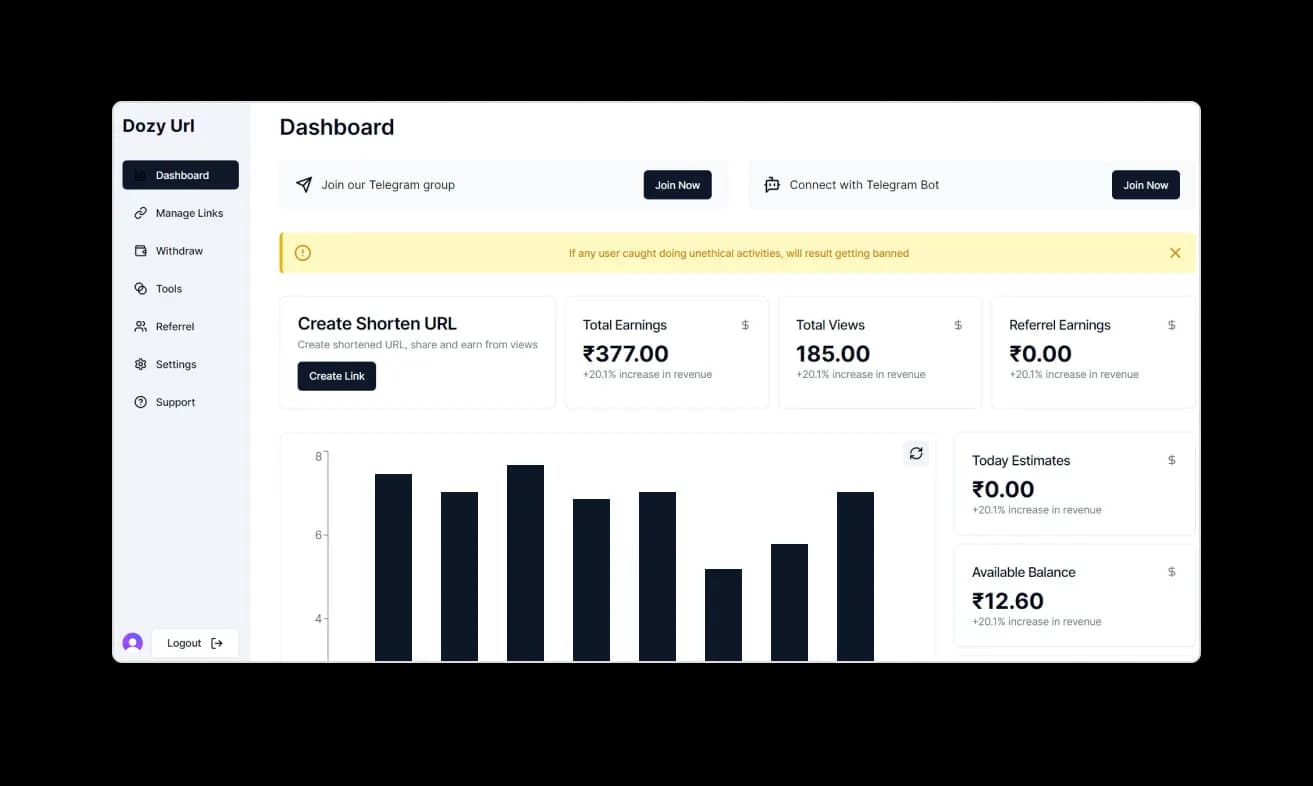Click dollar icon on Total Earnings card

pyautogui.click(x=745, y=325)
